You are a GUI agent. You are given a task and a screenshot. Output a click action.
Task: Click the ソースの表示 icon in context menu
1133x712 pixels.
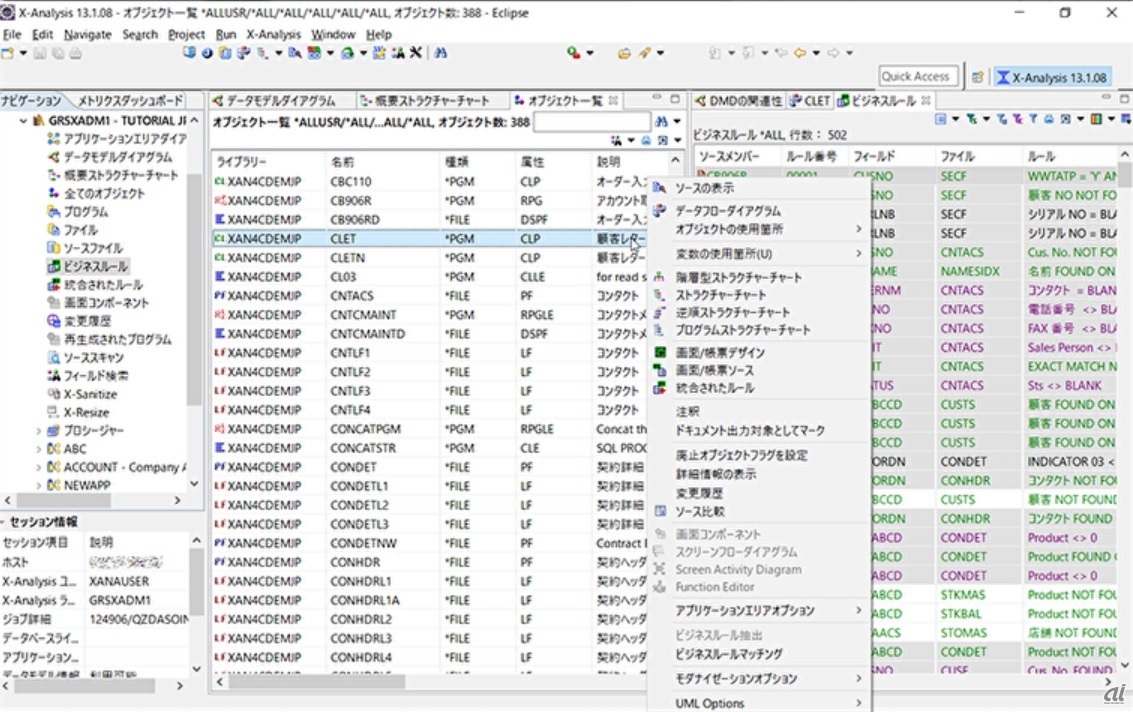(659, 188)
